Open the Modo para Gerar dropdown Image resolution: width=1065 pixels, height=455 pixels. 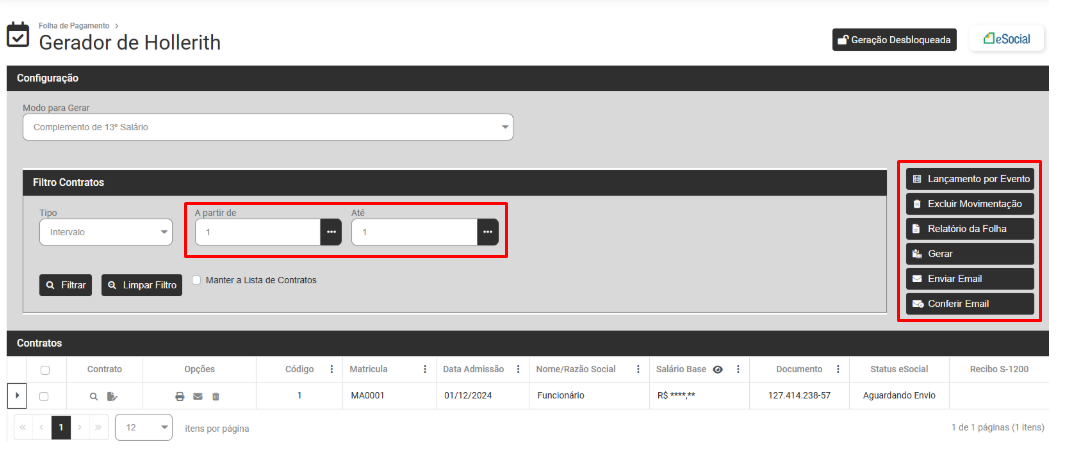[268, 127]
